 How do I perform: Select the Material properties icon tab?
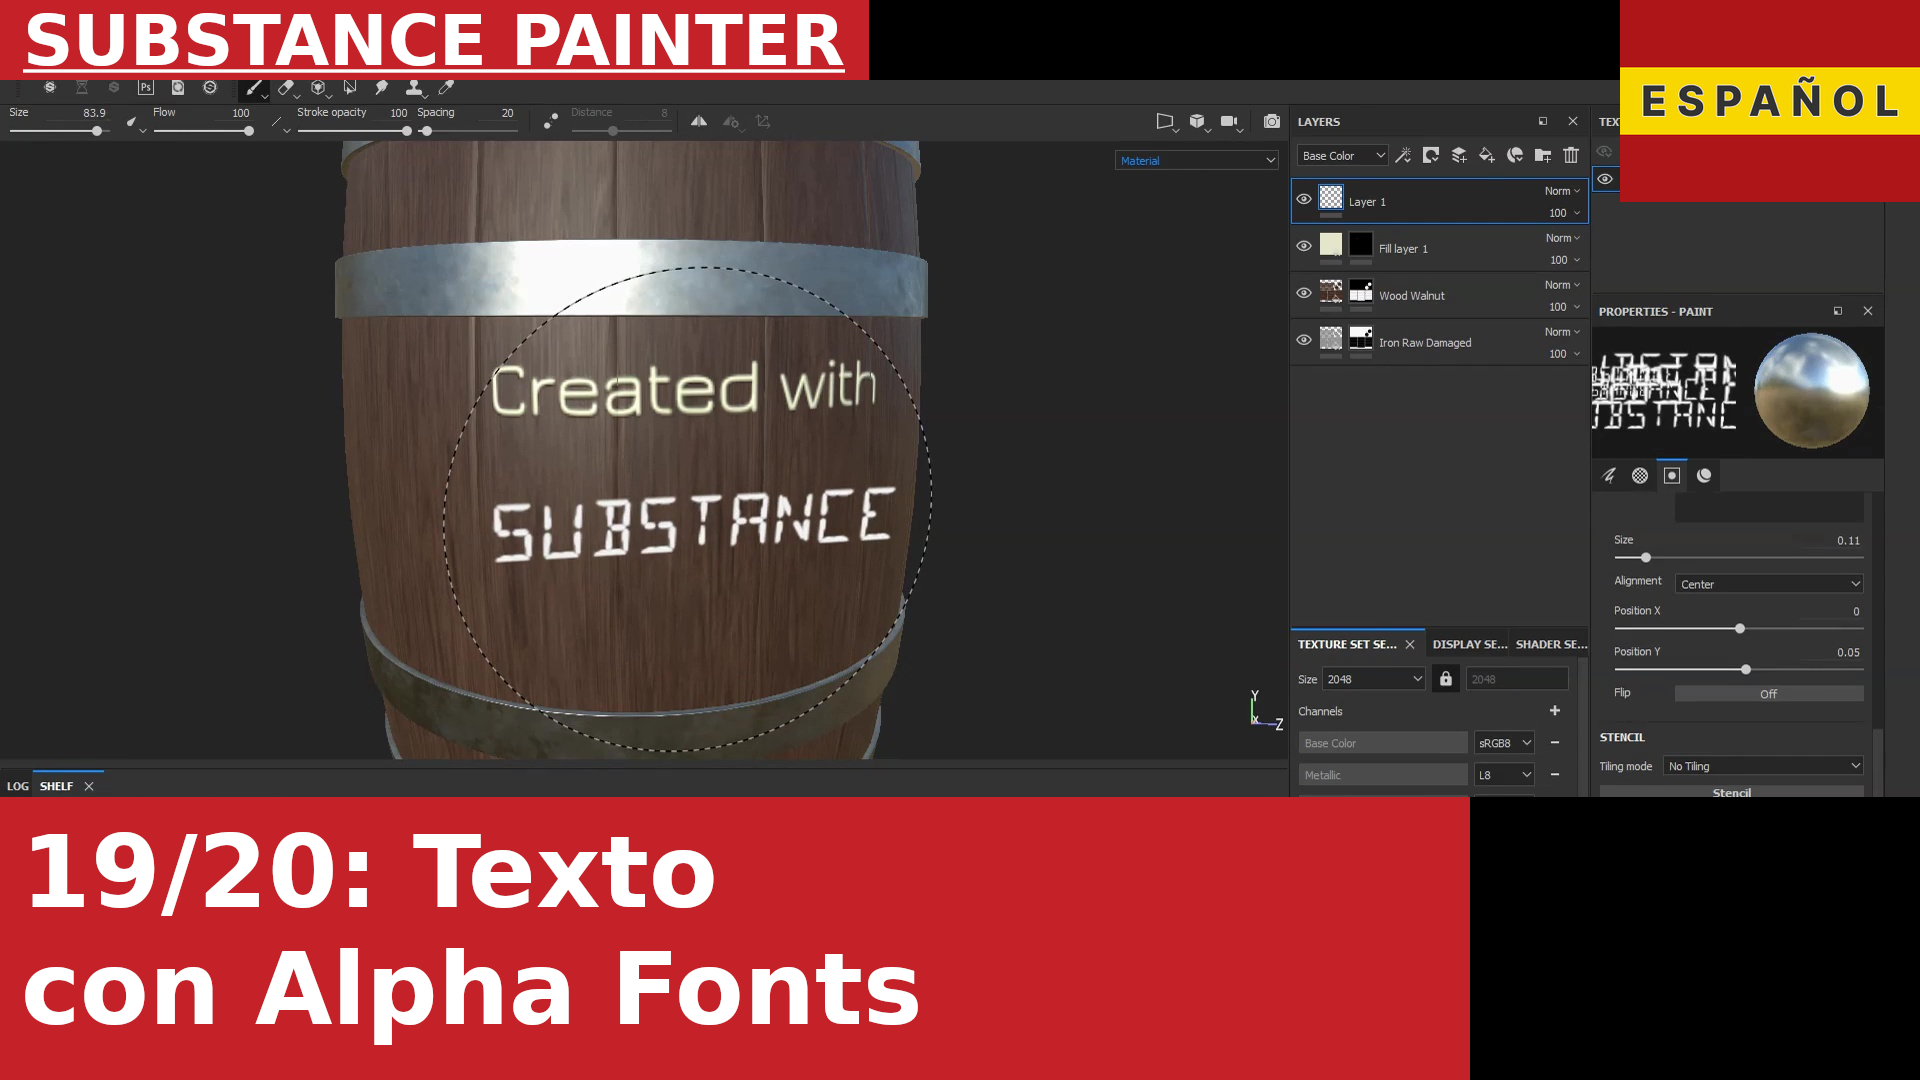pos(1704,475)
